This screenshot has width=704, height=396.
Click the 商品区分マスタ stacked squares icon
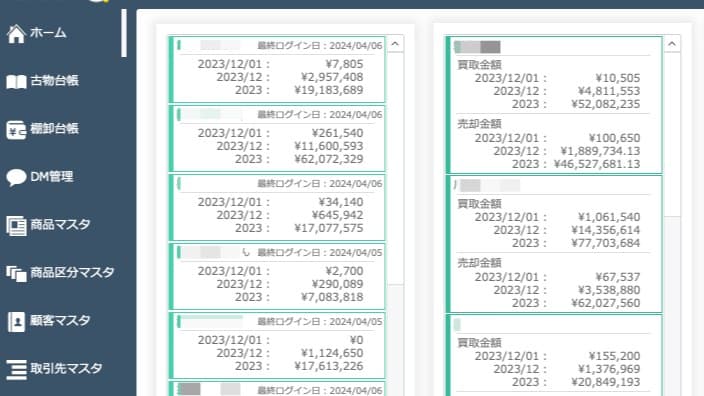coord(16,273)
